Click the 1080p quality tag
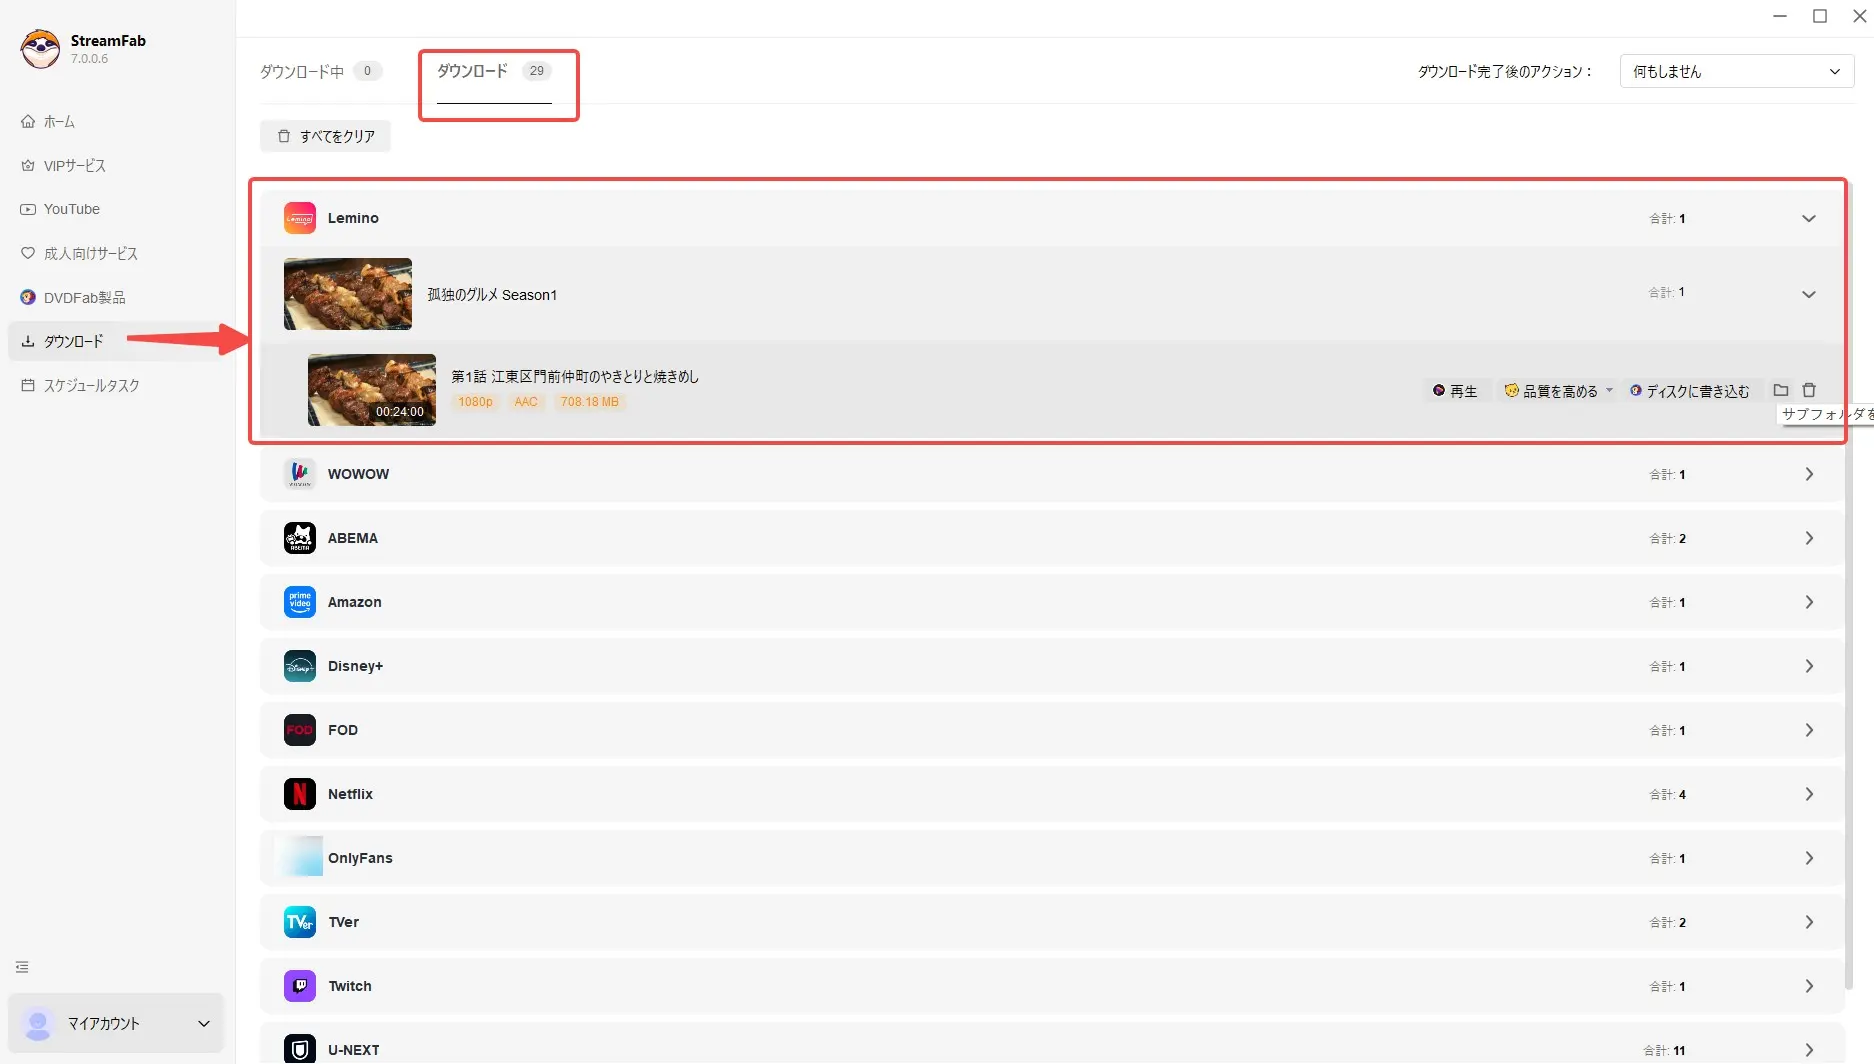This screenshot has width=1874, height=1064. (475, 402)
